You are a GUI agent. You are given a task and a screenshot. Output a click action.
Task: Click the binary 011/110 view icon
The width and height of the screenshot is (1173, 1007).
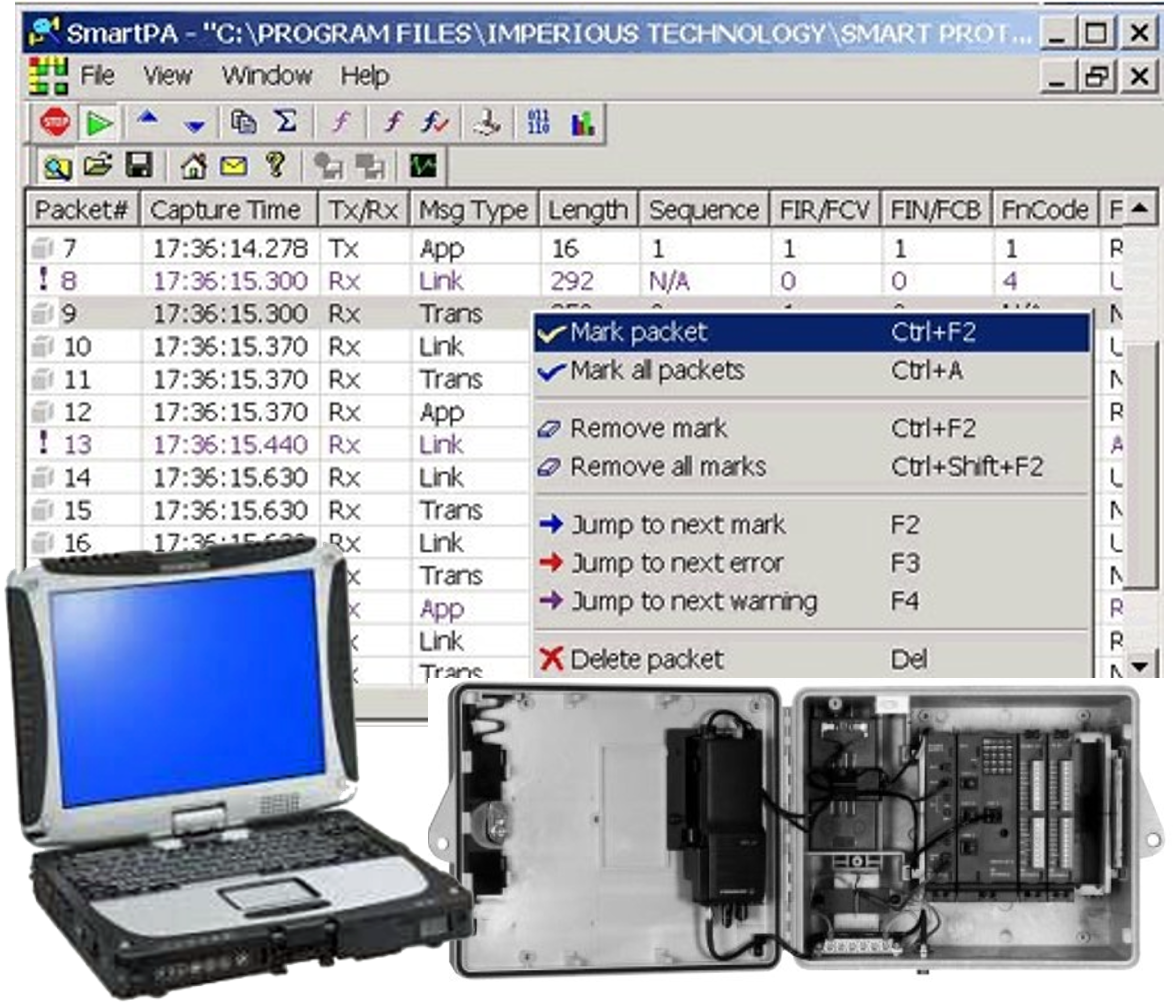(x=538, y=123)
